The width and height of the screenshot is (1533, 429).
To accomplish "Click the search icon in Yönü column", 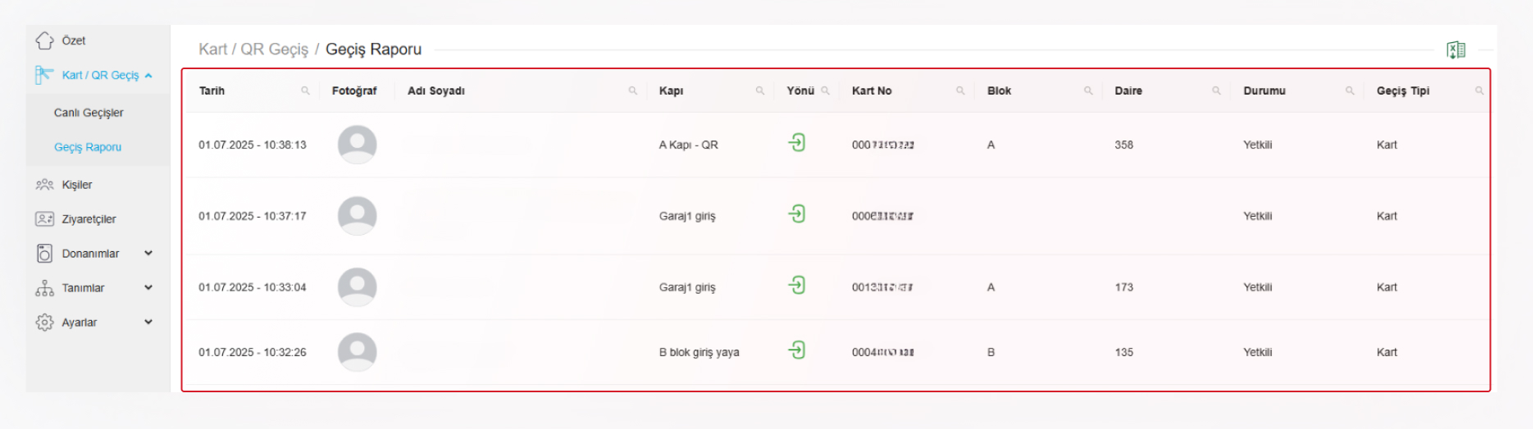I will point(825,91).
